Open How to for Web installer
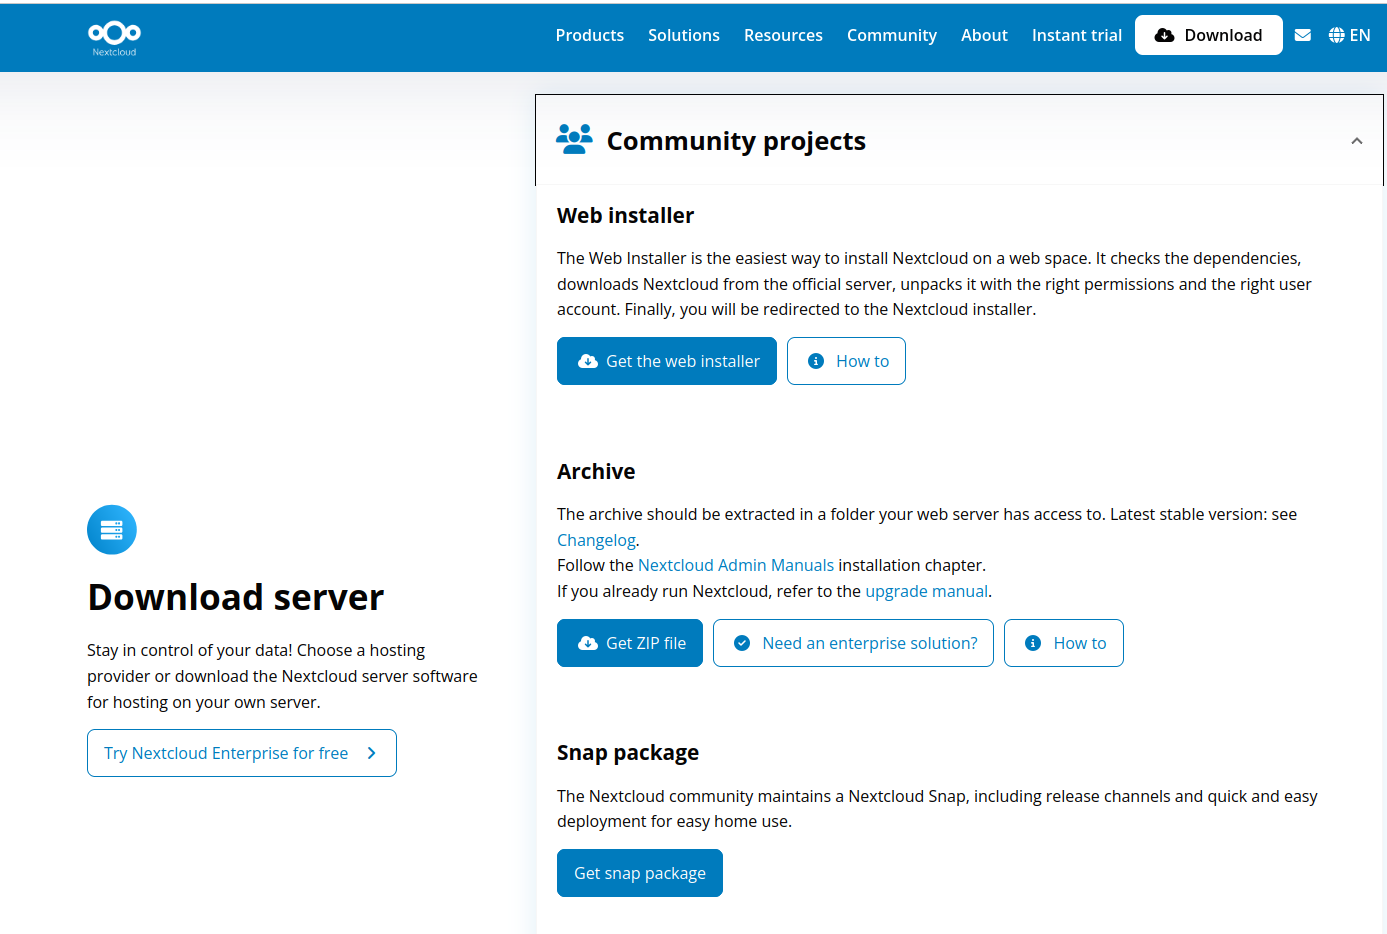The height and width of the screenshot is (934, 1387). pyautogui.click(x=846, y=361)
